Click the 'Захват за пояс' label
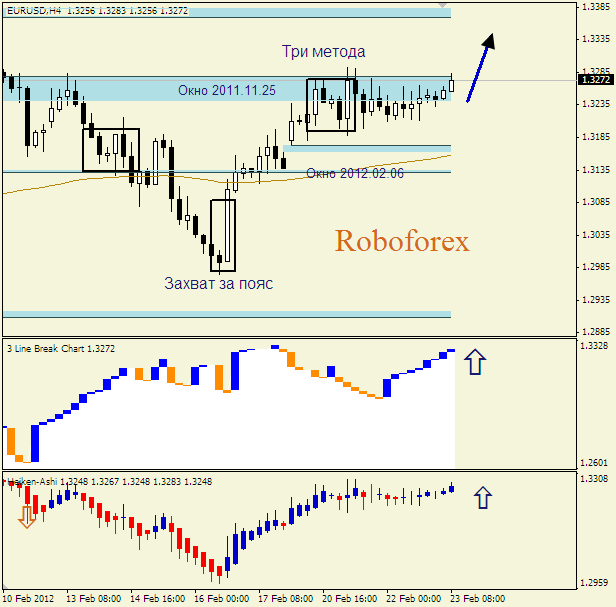The image size is (616, 607). click(218, 283)
